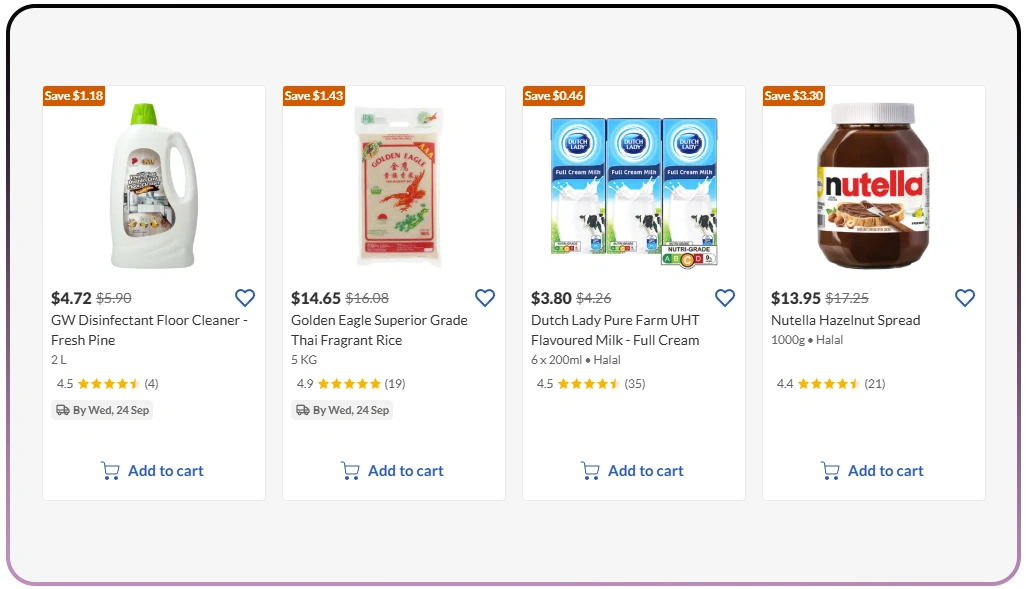Viewport: 1026px width, 589px height.
Task: Open the Dutch Lady Pure Farm UHT Milk listing
Action: 620,331
